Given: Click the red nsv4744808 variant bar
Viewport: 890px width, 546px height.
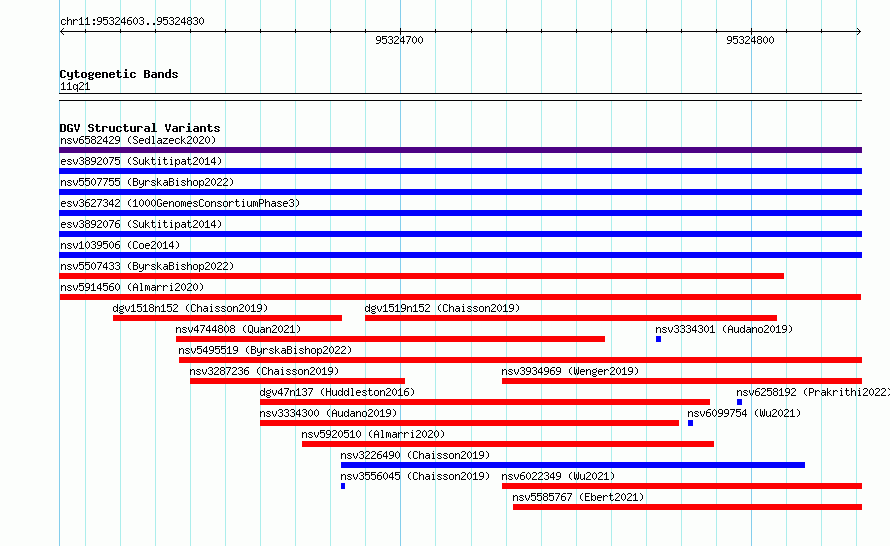Looking at the screenshot, I should tap(391, 339).
